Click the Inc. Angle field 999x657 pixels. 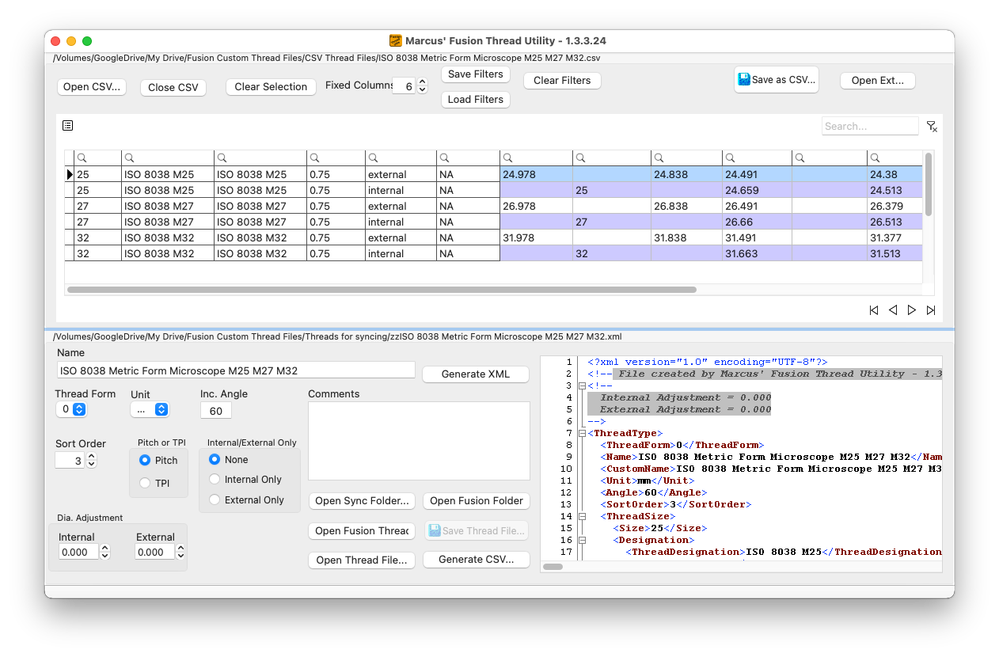click(216, 411)
